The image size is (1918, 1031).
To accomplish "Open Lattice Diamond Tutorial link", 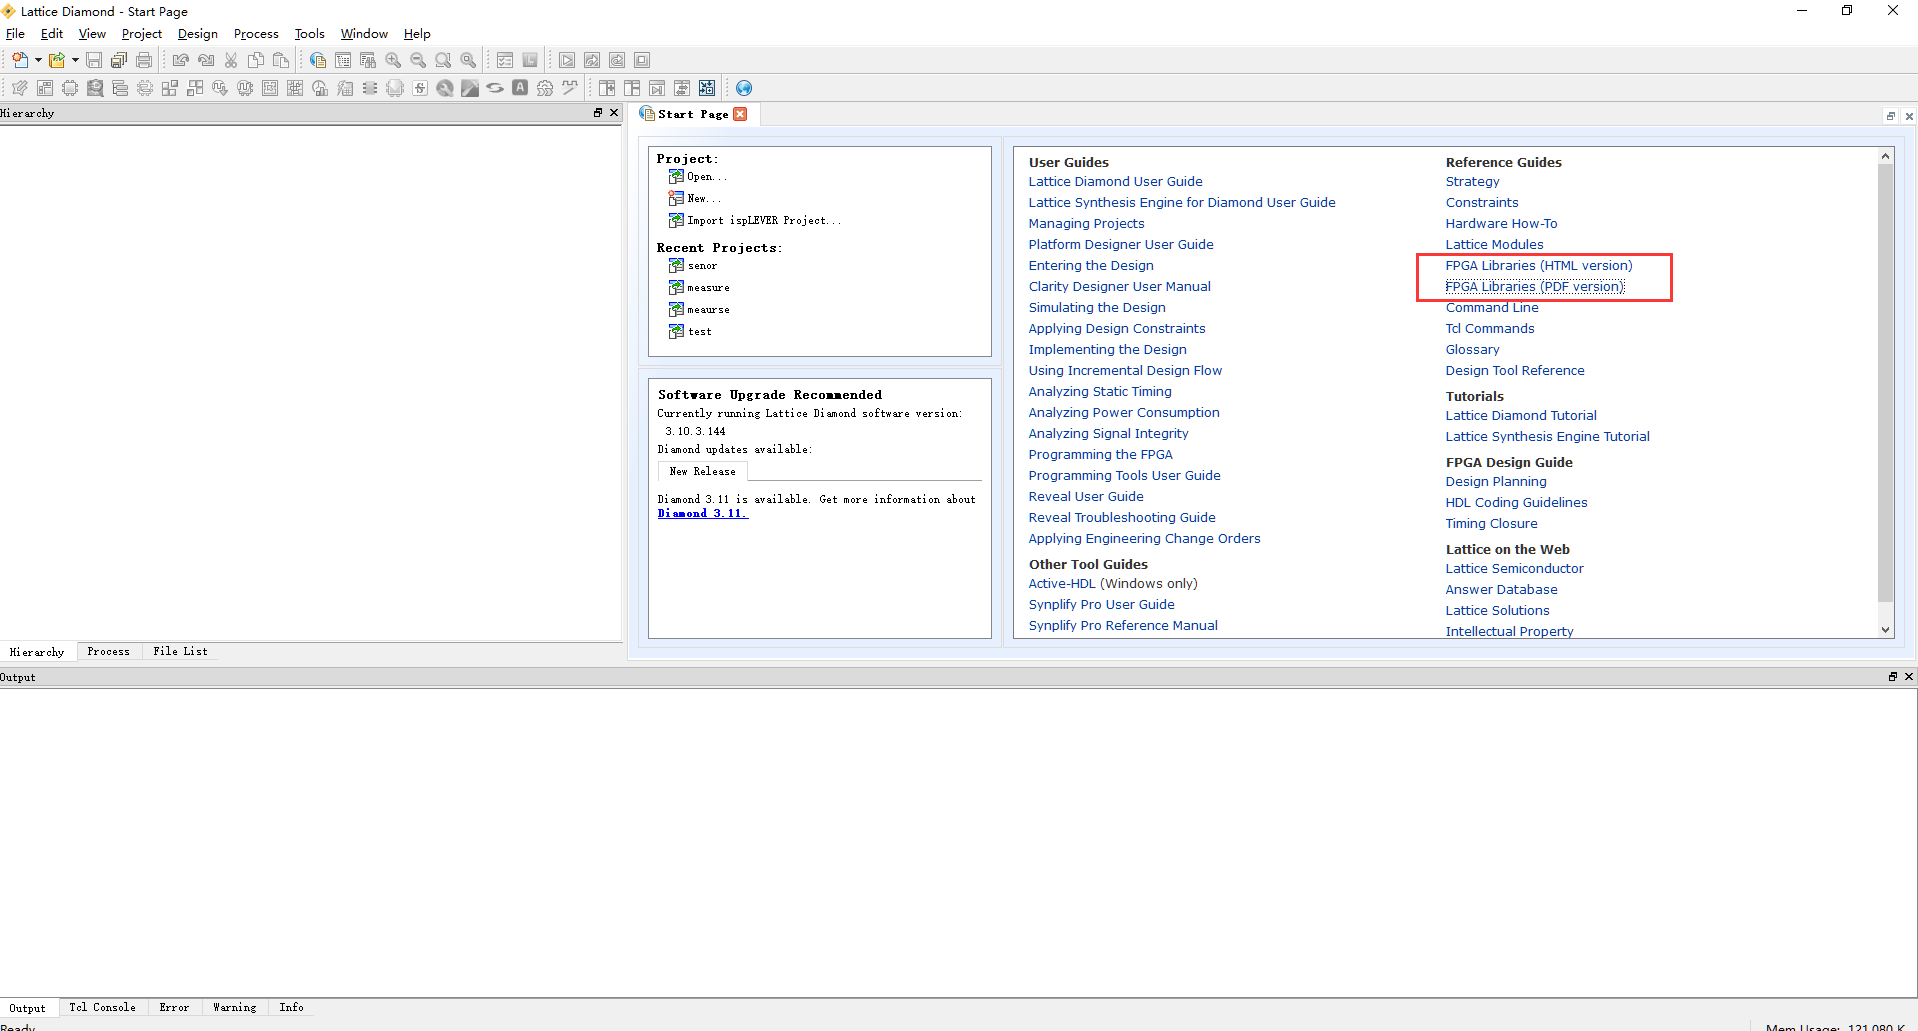I will pos(1520,416).
